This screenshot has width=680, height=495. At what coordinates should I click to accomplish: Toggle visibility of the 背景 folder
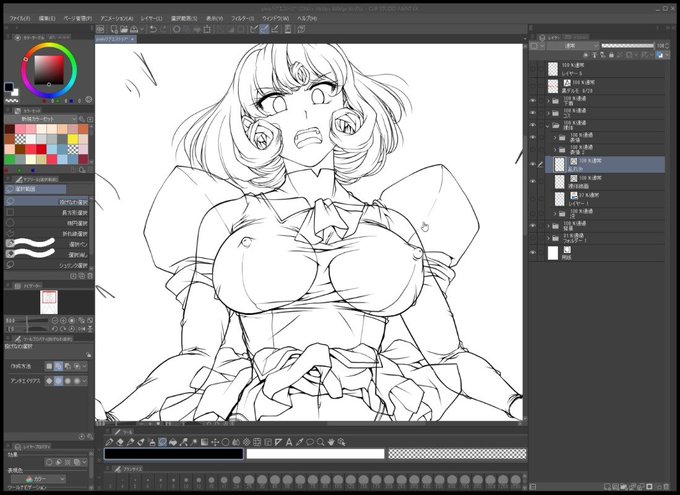point(533,226)
